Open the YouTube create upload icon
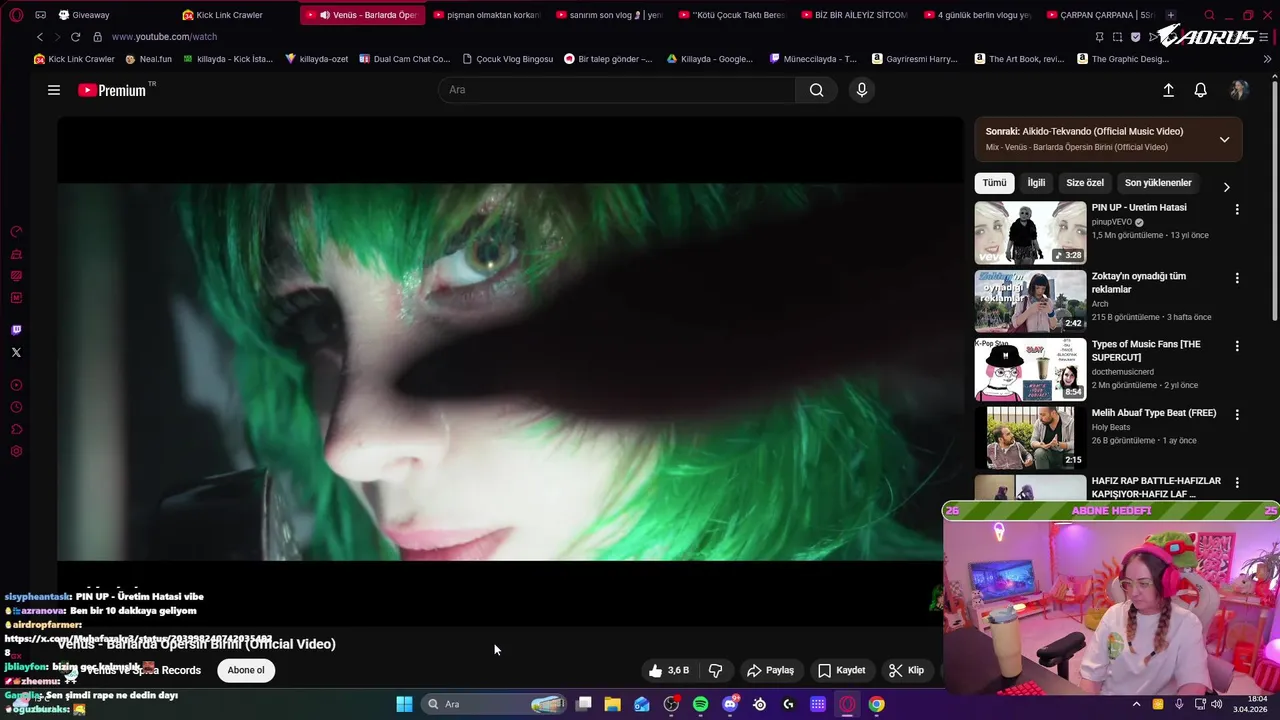This screenshot has width=1280, height=720. click(x=1168, y=90)
